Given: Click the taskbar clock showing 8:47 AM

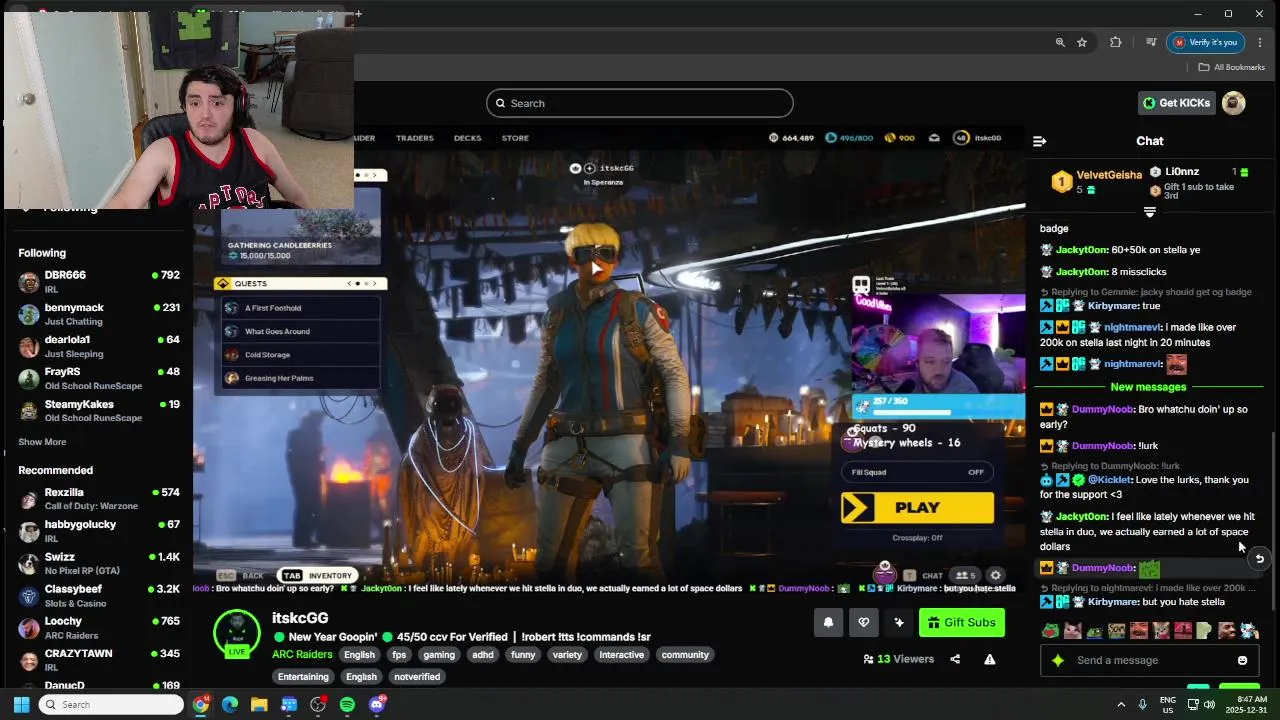Looking at the screenshot, I should tap(1246, 704).
